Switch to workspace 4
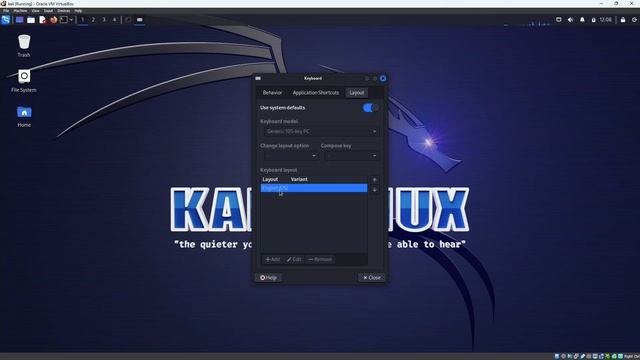The image size is (640, 360). (114, 20)
